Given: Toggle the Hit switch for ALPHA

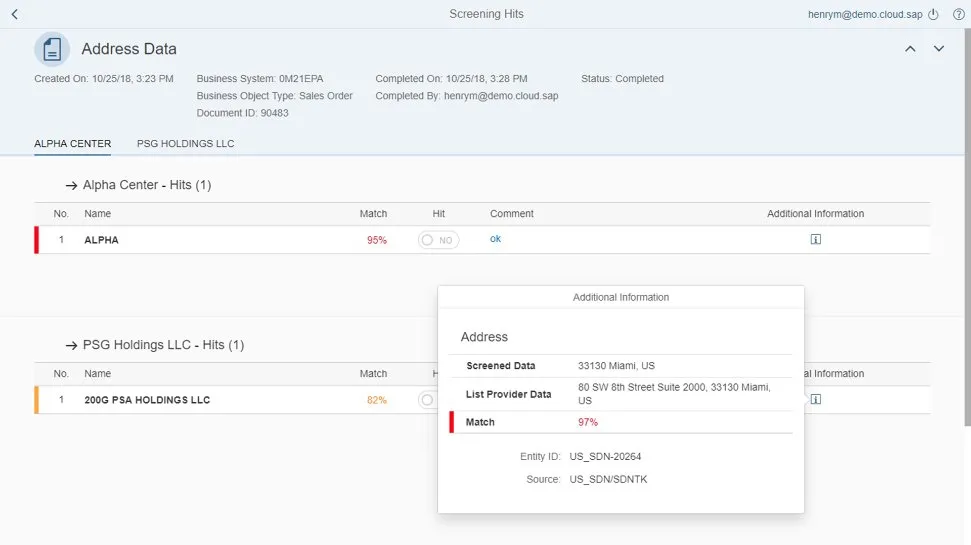Looking at the screenshot, I should (438, 240).
